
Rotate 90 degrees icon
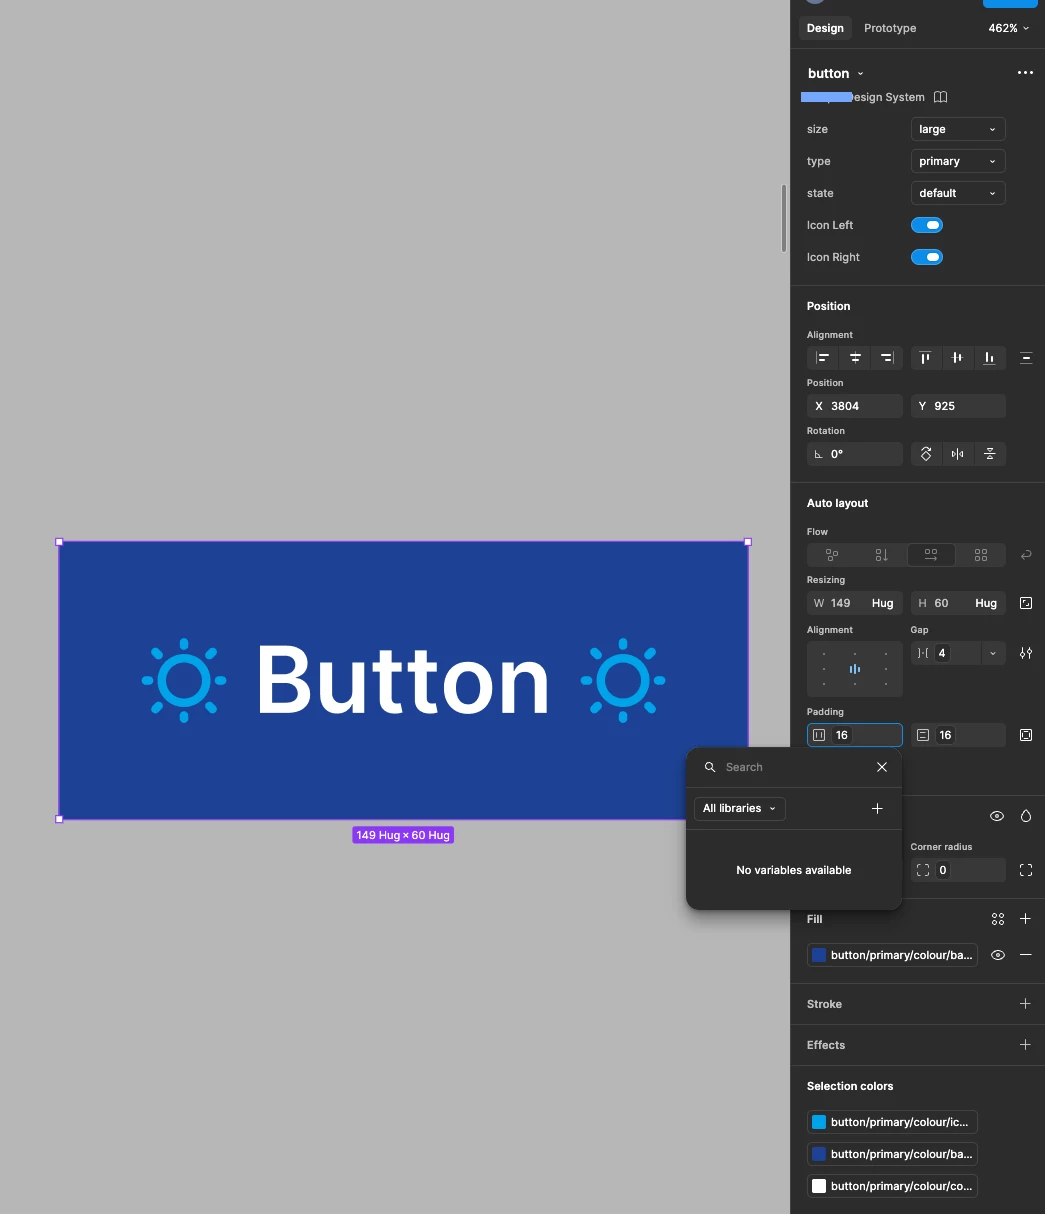pyautogui.click(x=926, y=454)
